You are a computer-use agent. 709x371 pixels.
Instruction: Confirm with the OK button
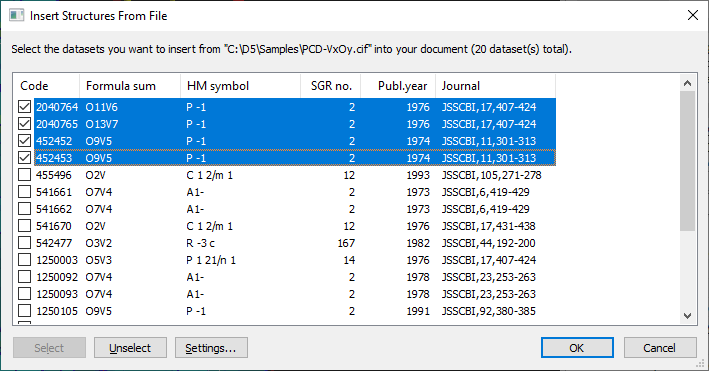577,347
